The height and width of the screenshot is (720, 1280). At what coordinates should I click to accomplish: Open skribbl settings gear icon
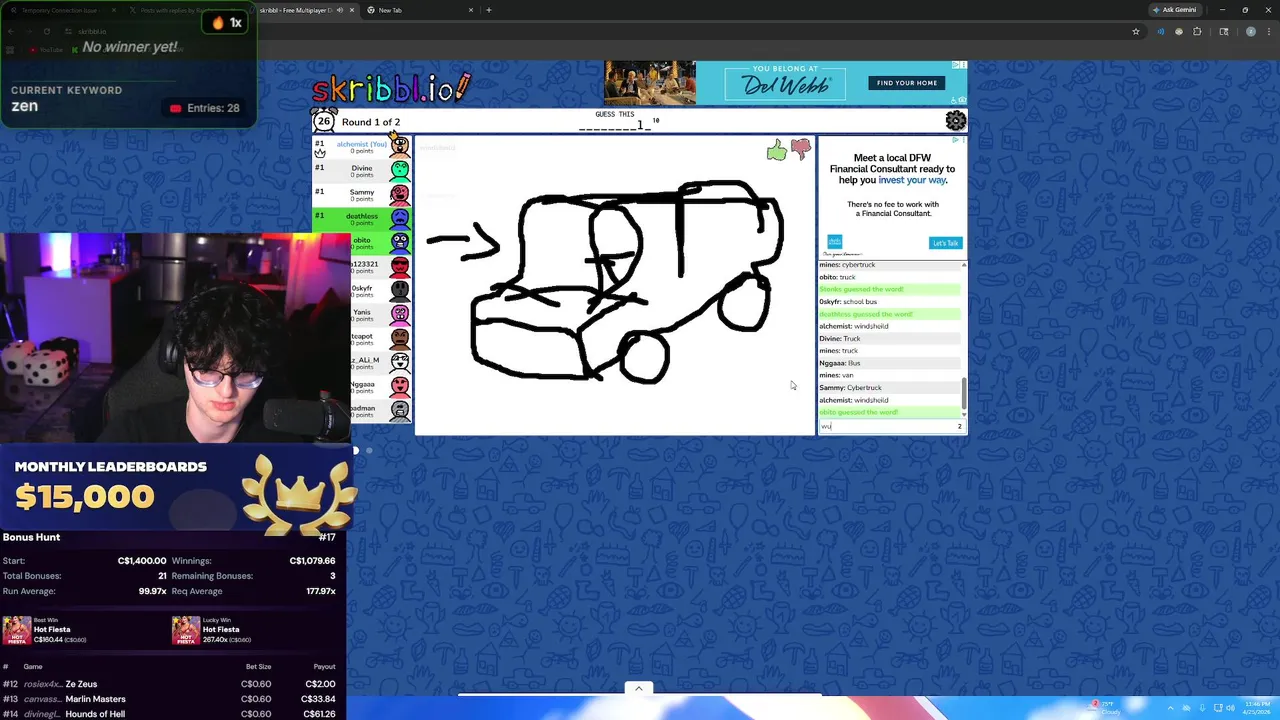tap(956, 121)
